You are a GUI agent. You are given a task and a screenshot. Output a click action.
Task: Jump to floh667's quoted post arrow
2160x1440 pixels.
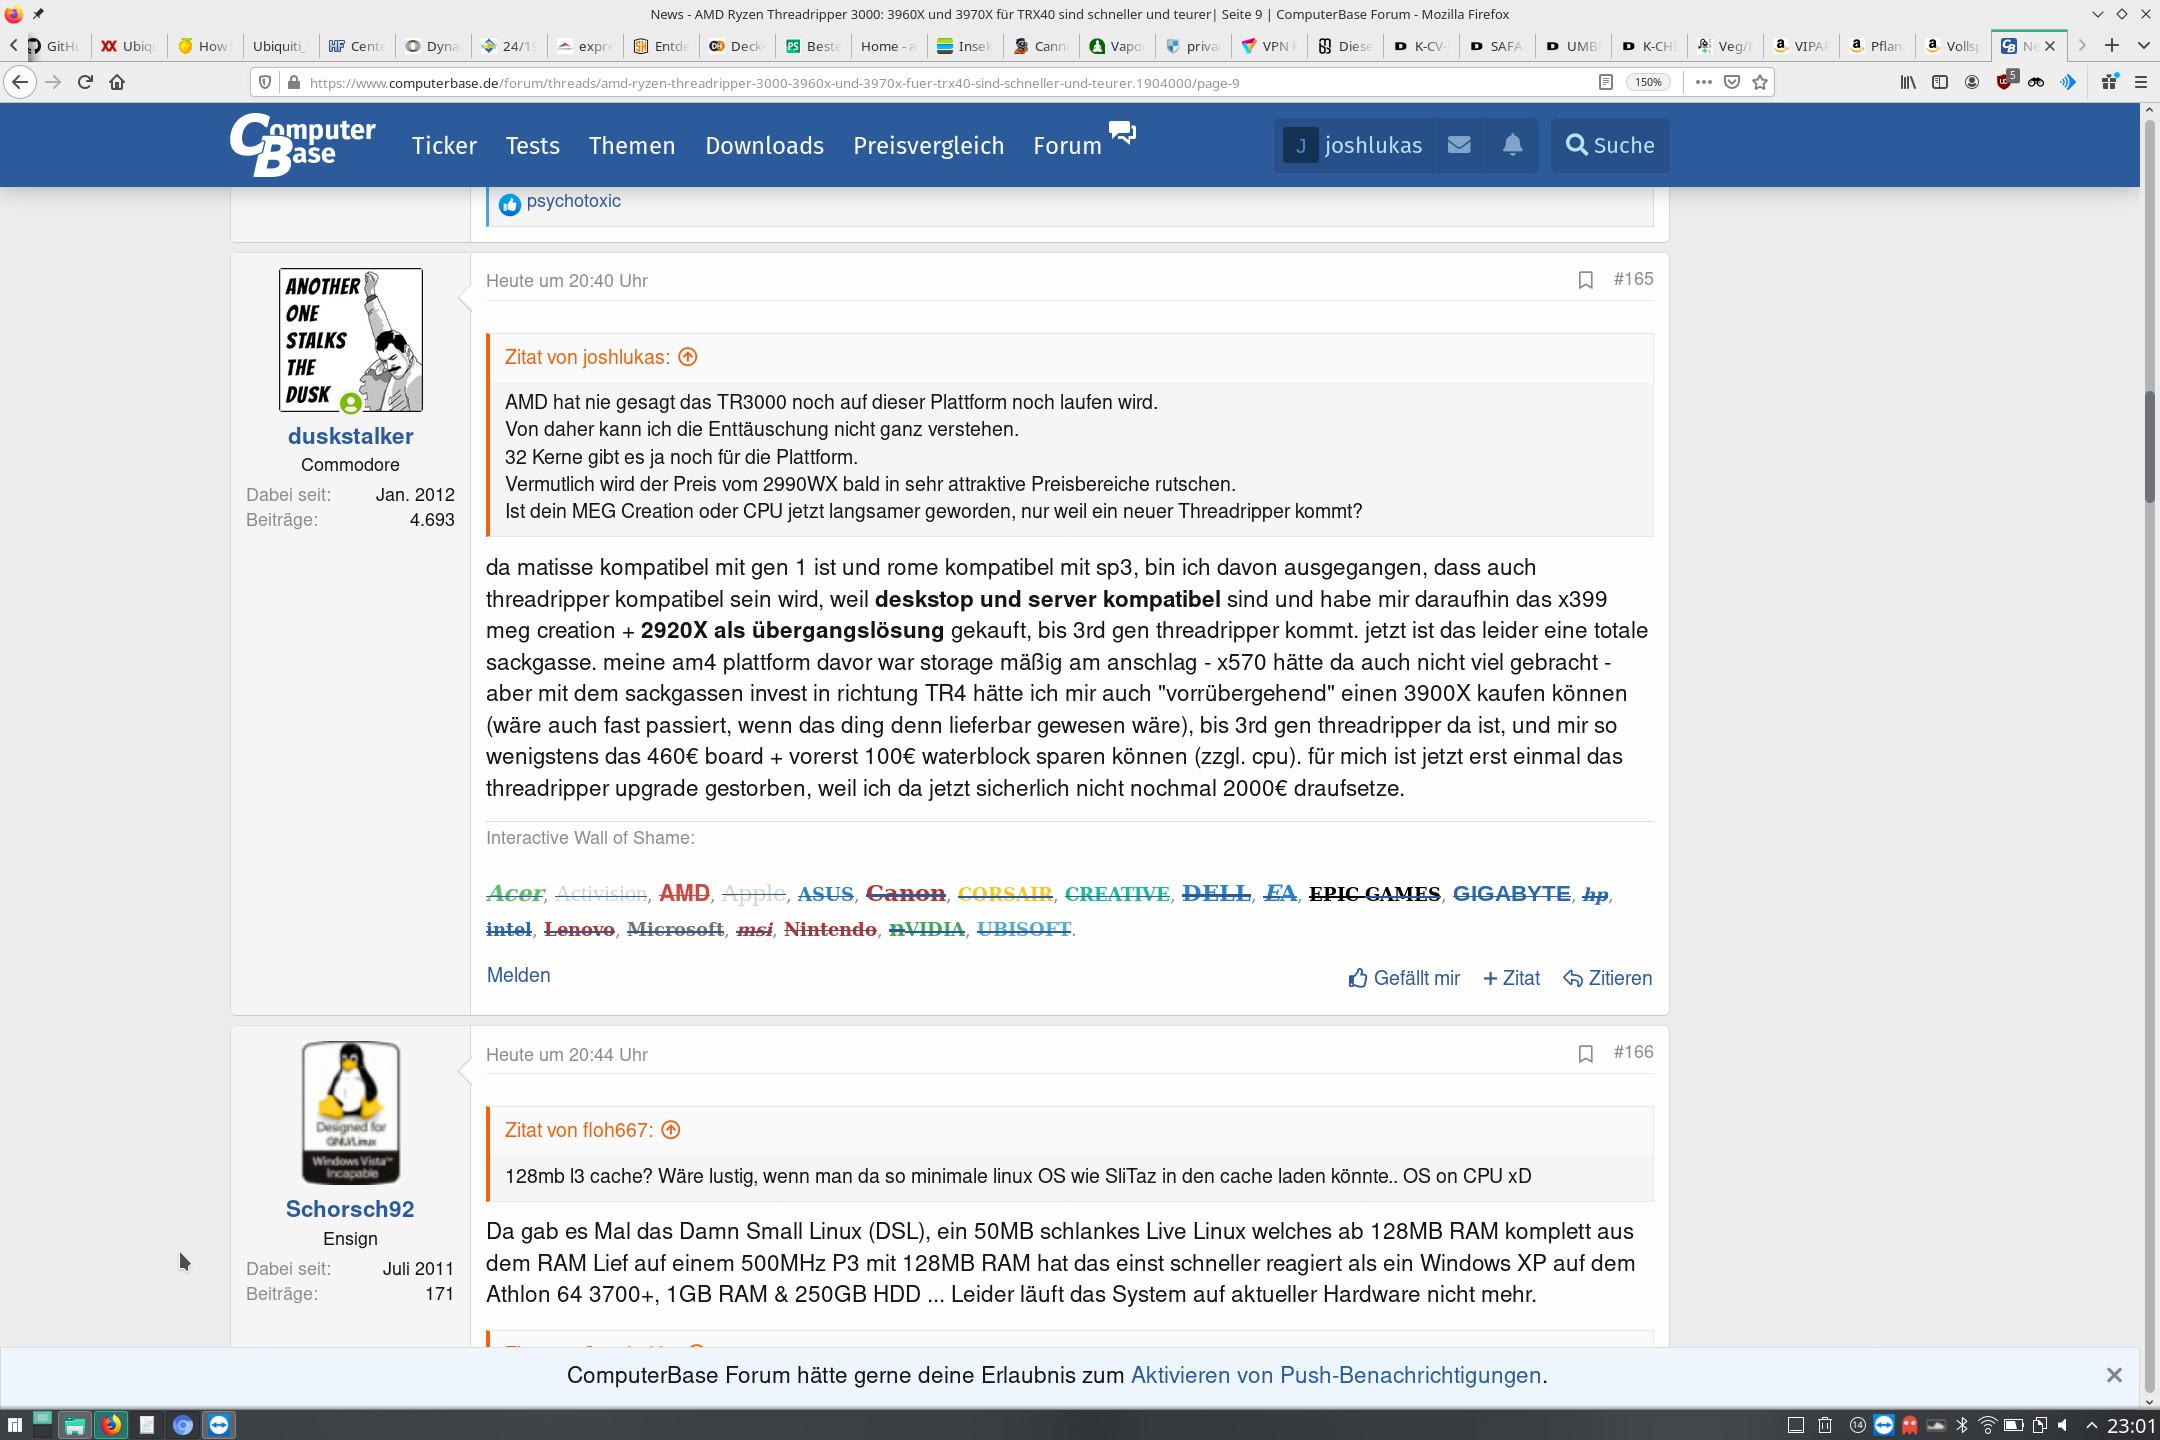click(x=671, y=1130)
